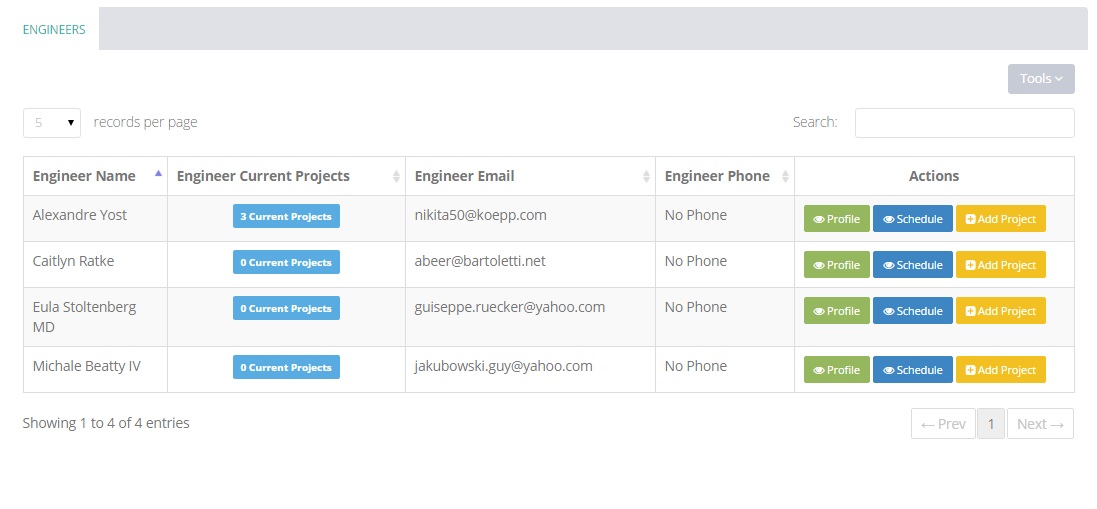Go to the Prev page
The width and height of the screenshot is (1097, 509).
[x=943, y=424]
